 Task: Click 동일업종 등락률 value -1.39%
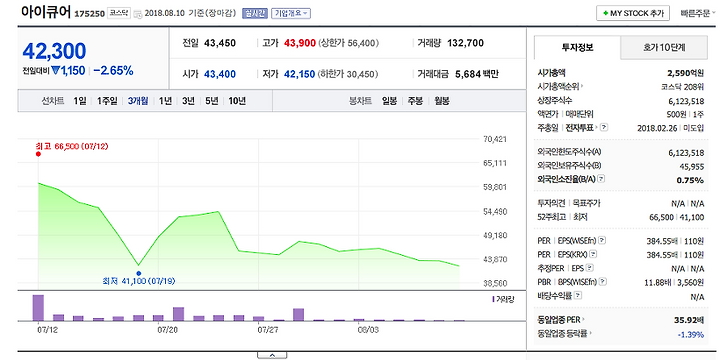pyautogui.click(x=691, y=335)
